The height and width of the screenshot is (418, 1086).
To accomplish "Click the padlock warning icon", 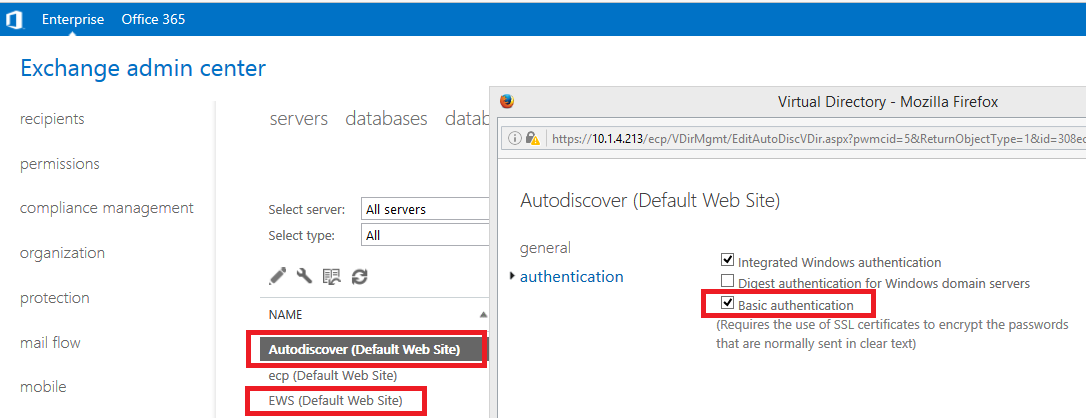I will pos(532,138).
